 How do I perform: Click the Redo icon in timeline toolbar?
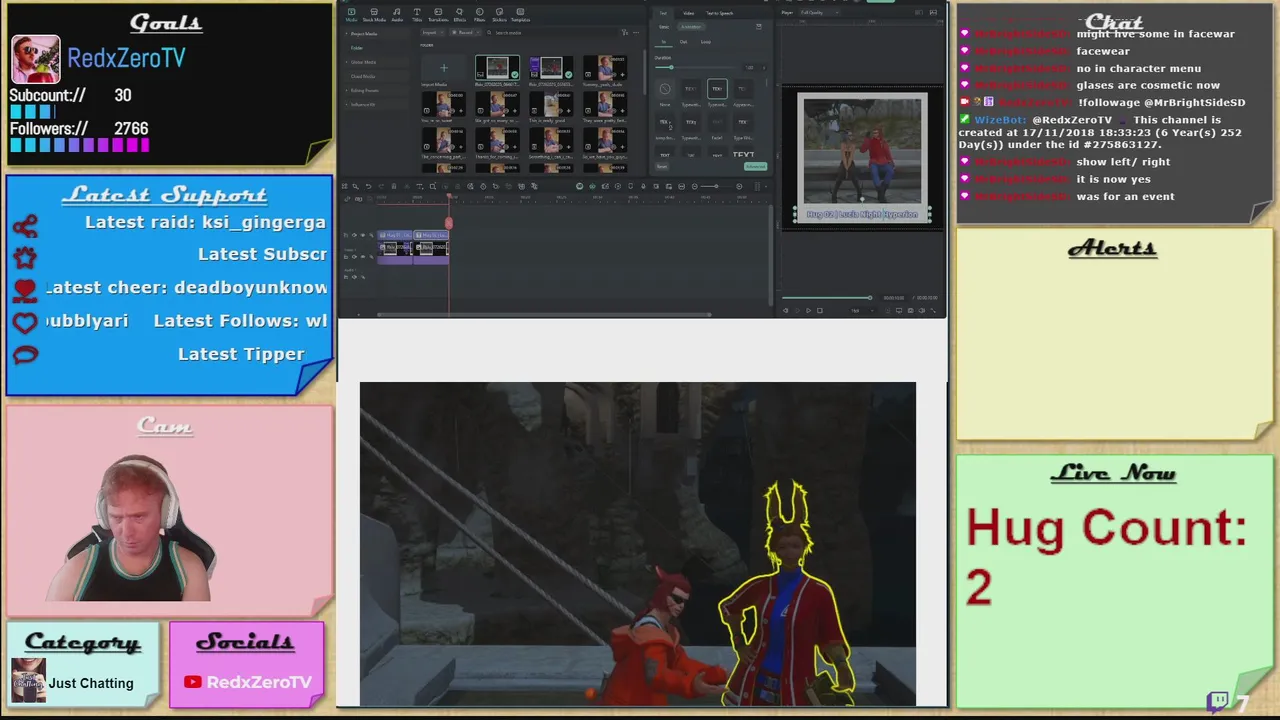point(381,186)
